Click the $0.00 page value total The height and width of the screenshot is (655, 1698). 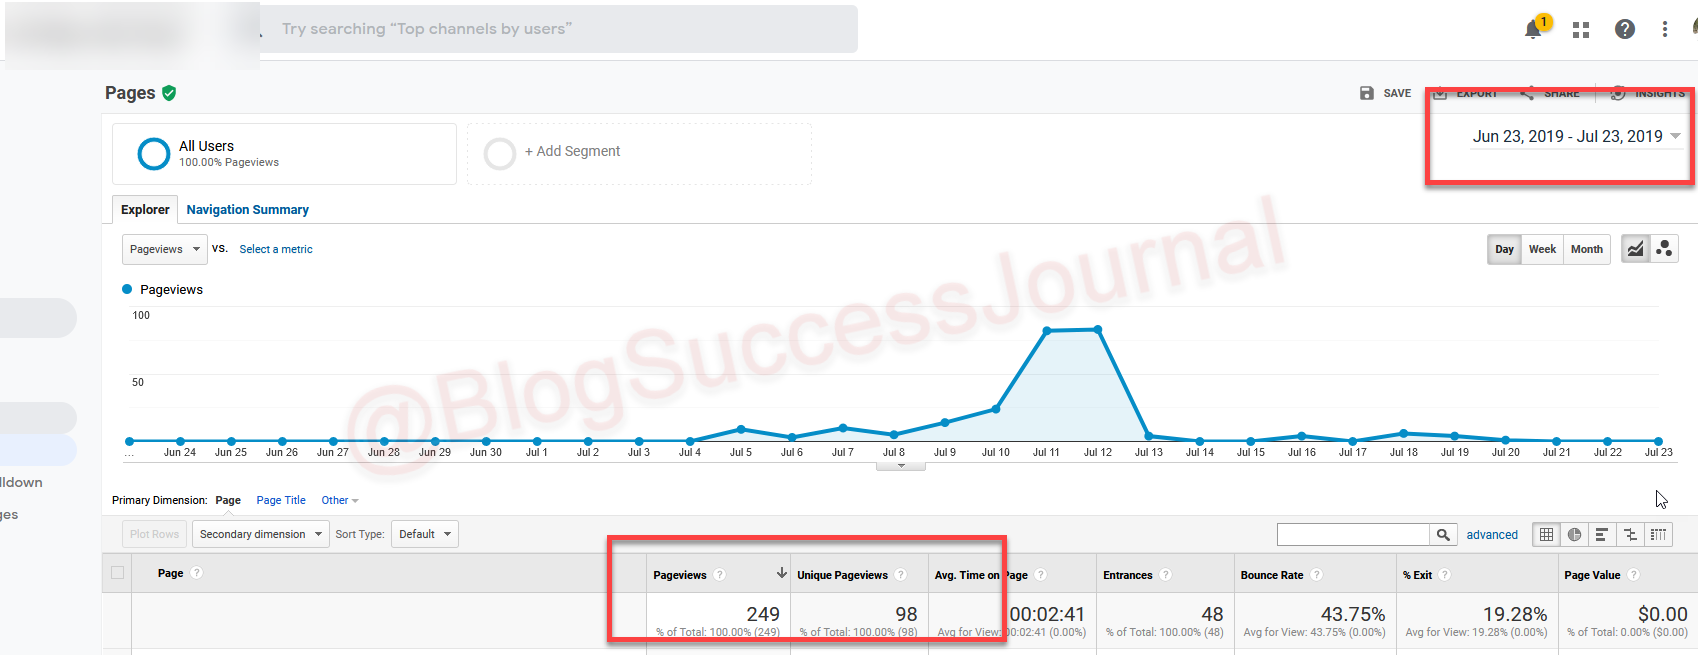tap(1663, 614)
